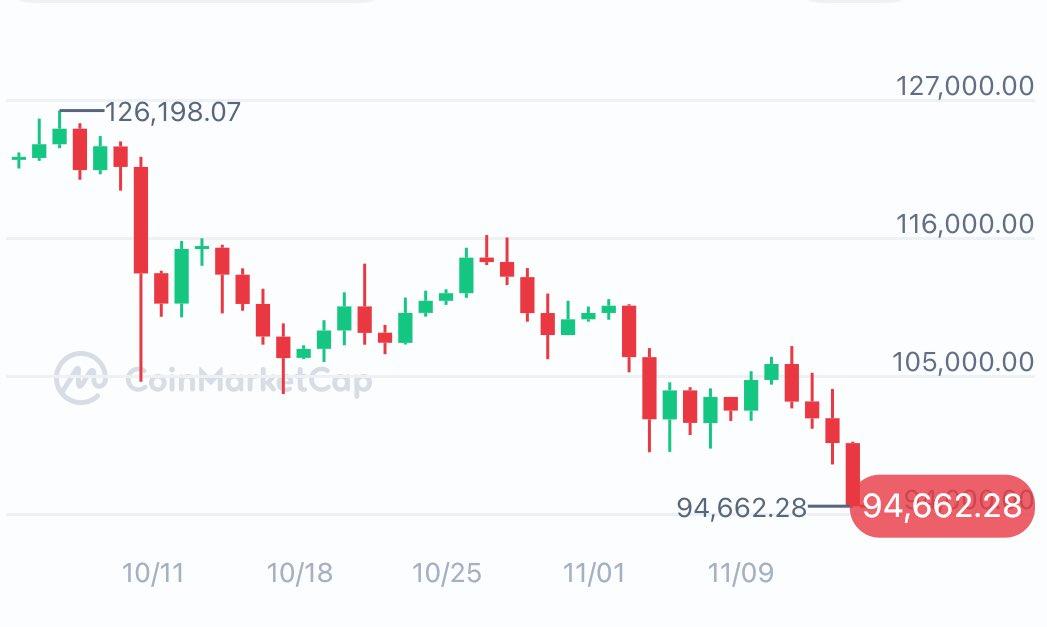This screenshot has width=1047, height=627.
Task: Tap the red 94,662.28 current price badge
Action: [941, 506]
